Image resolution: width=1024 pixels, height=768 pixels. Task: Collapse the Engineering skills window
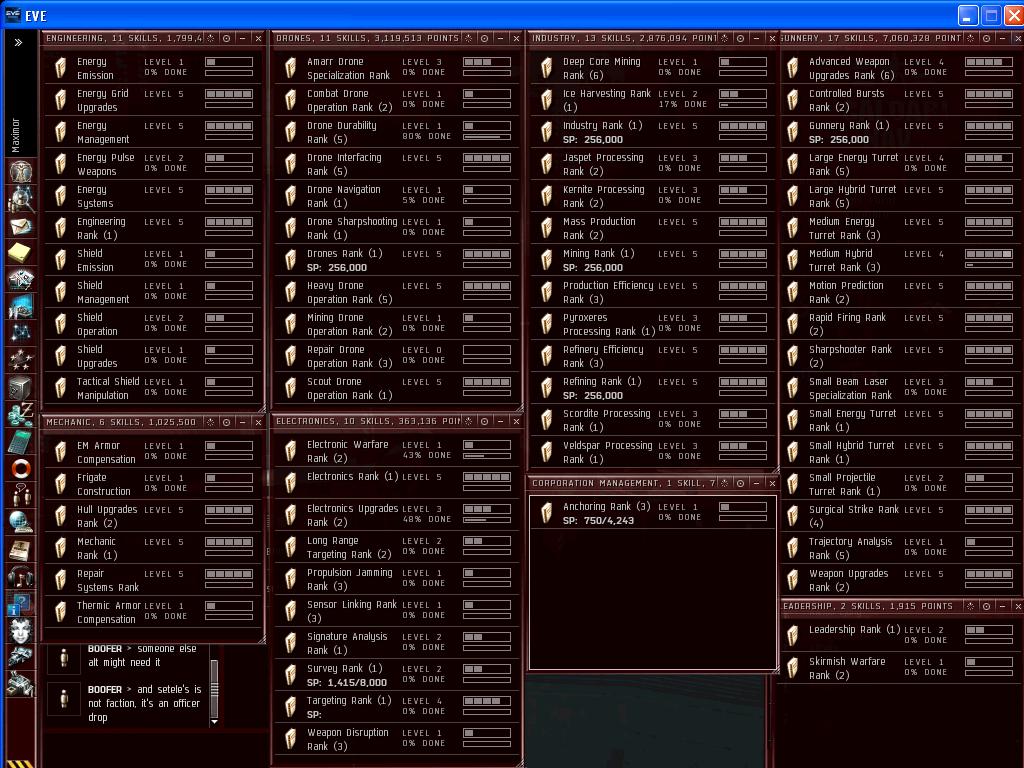click(x=242, y=39)
